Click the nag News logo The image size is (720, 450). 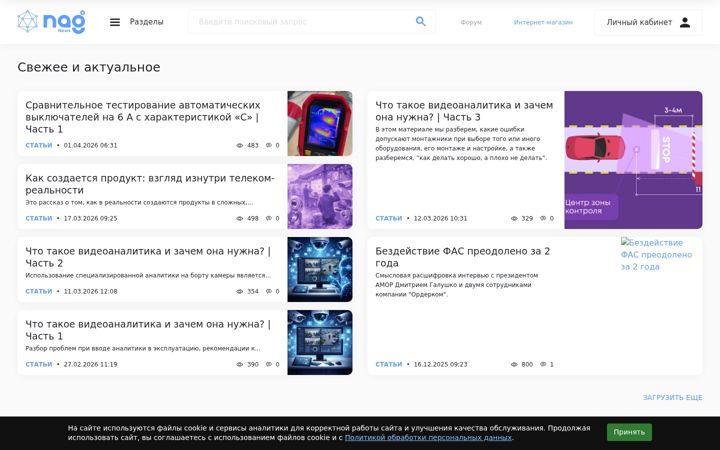pyautogui.click(x=51, y=22)
